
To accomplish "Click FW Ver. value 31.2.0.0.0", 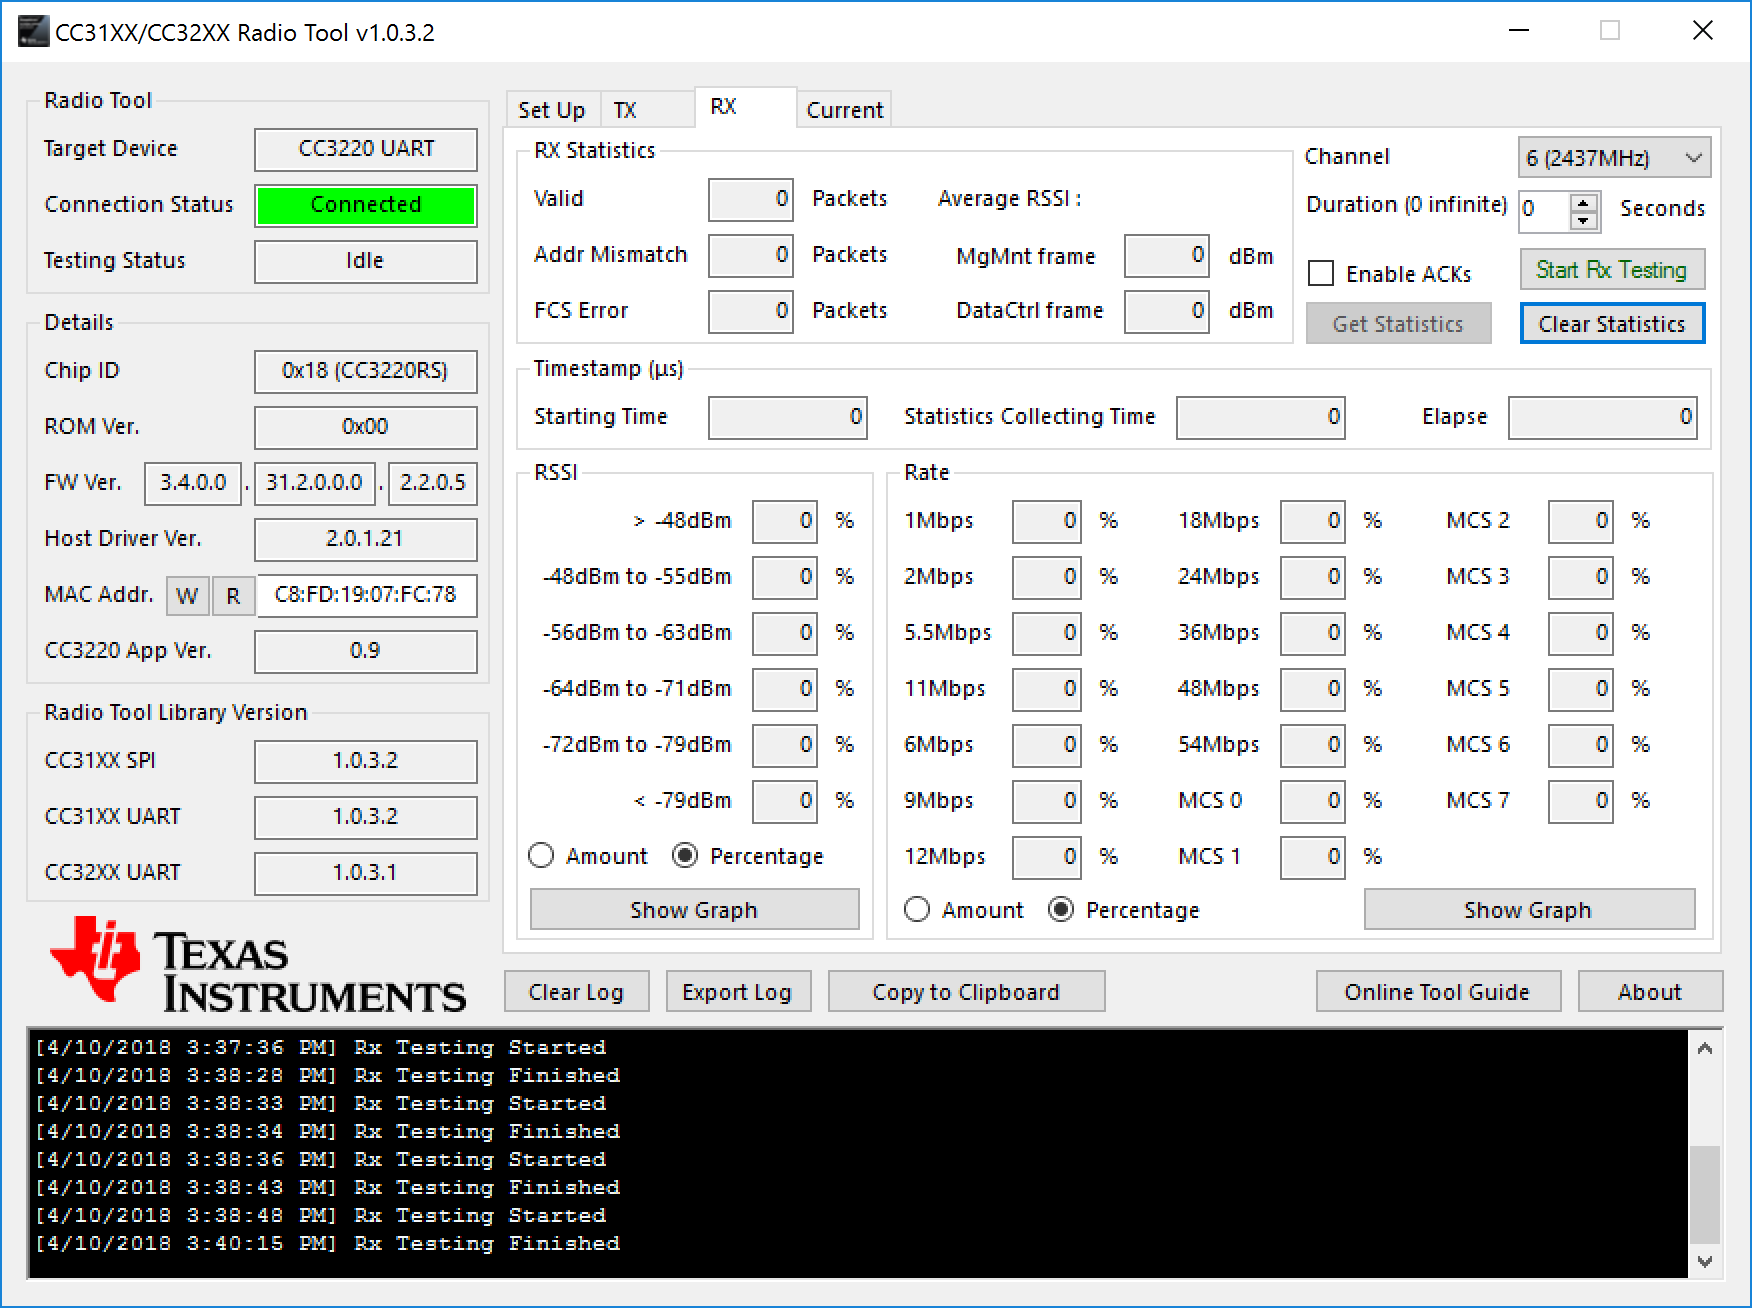I will 315,483.
